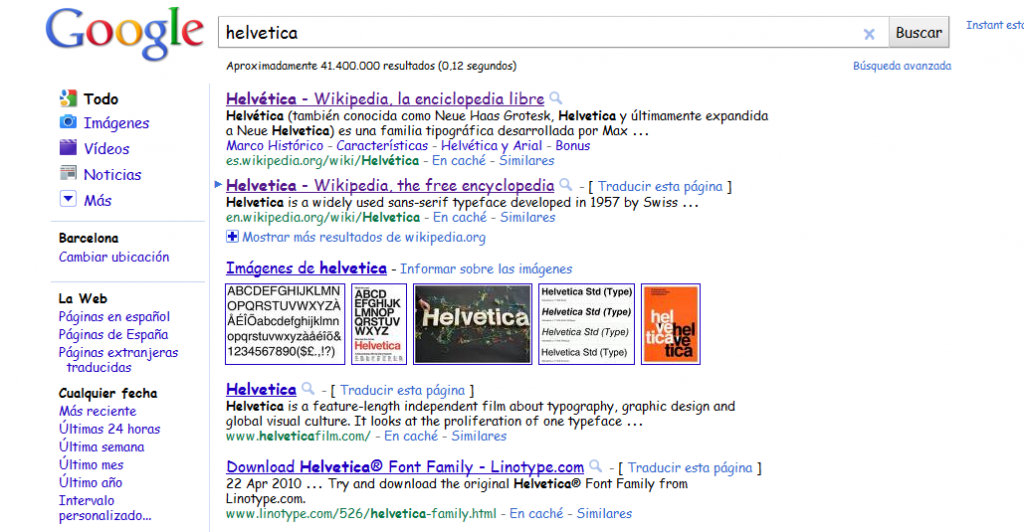This screenshot has width=1024, height=532.
Task: Open En caché for linotype.com result
Action: [536, 514]
